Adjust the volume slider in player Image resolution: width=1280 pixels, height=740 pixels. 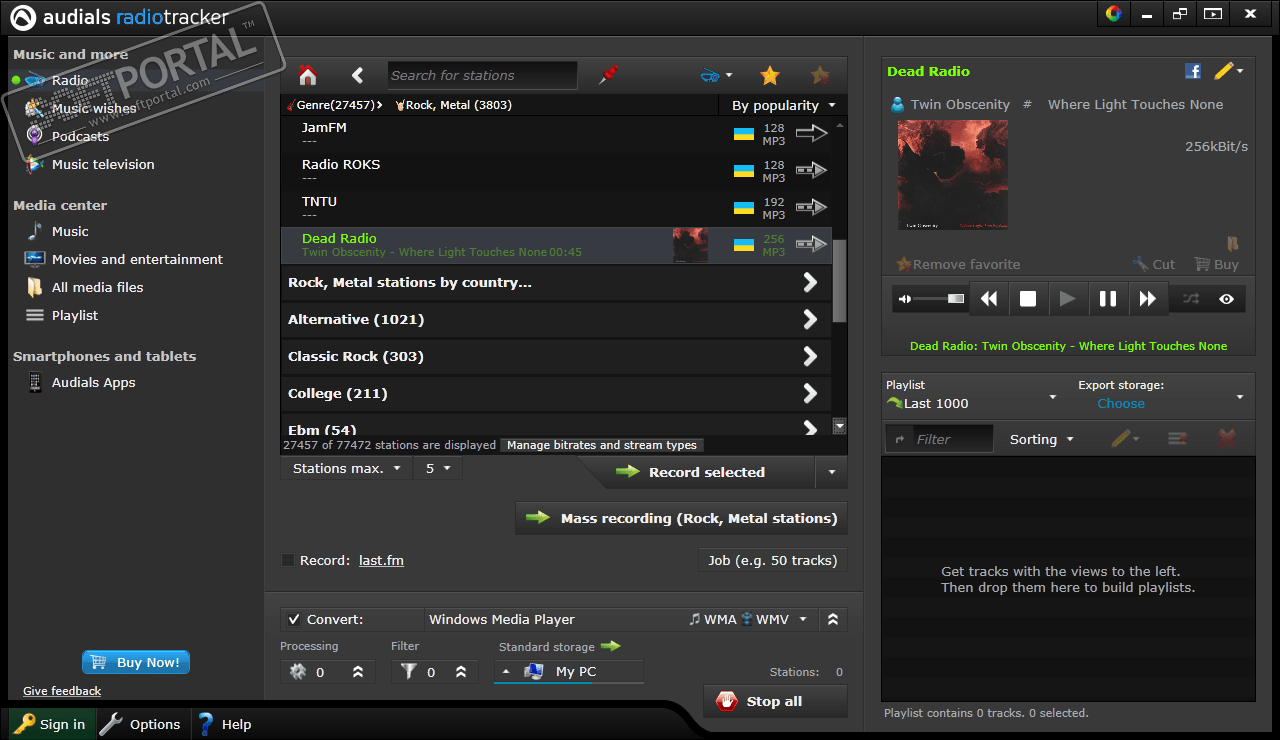point(940,299)
